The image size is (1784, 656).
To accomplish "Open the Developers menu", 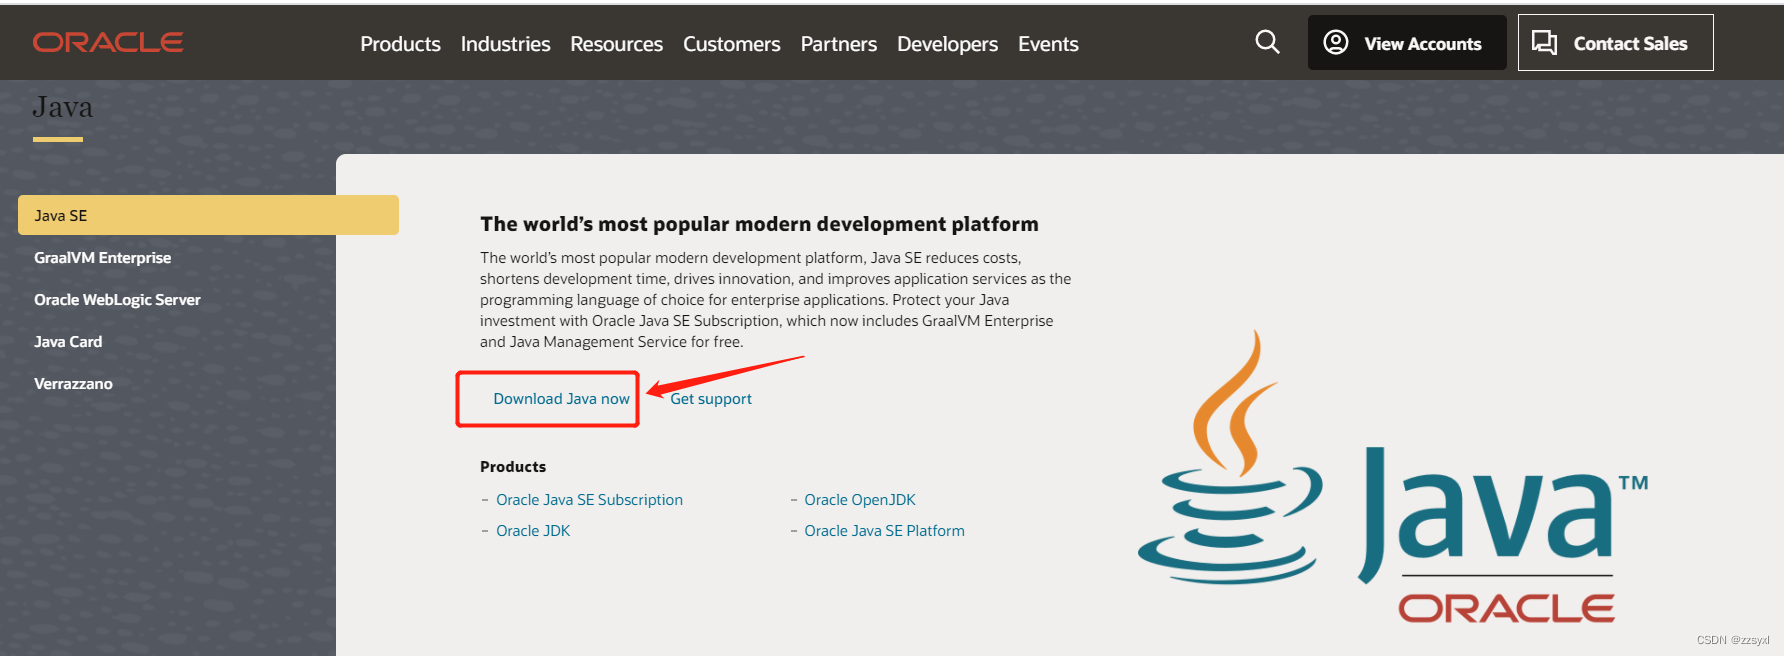I will coord(947,44).
